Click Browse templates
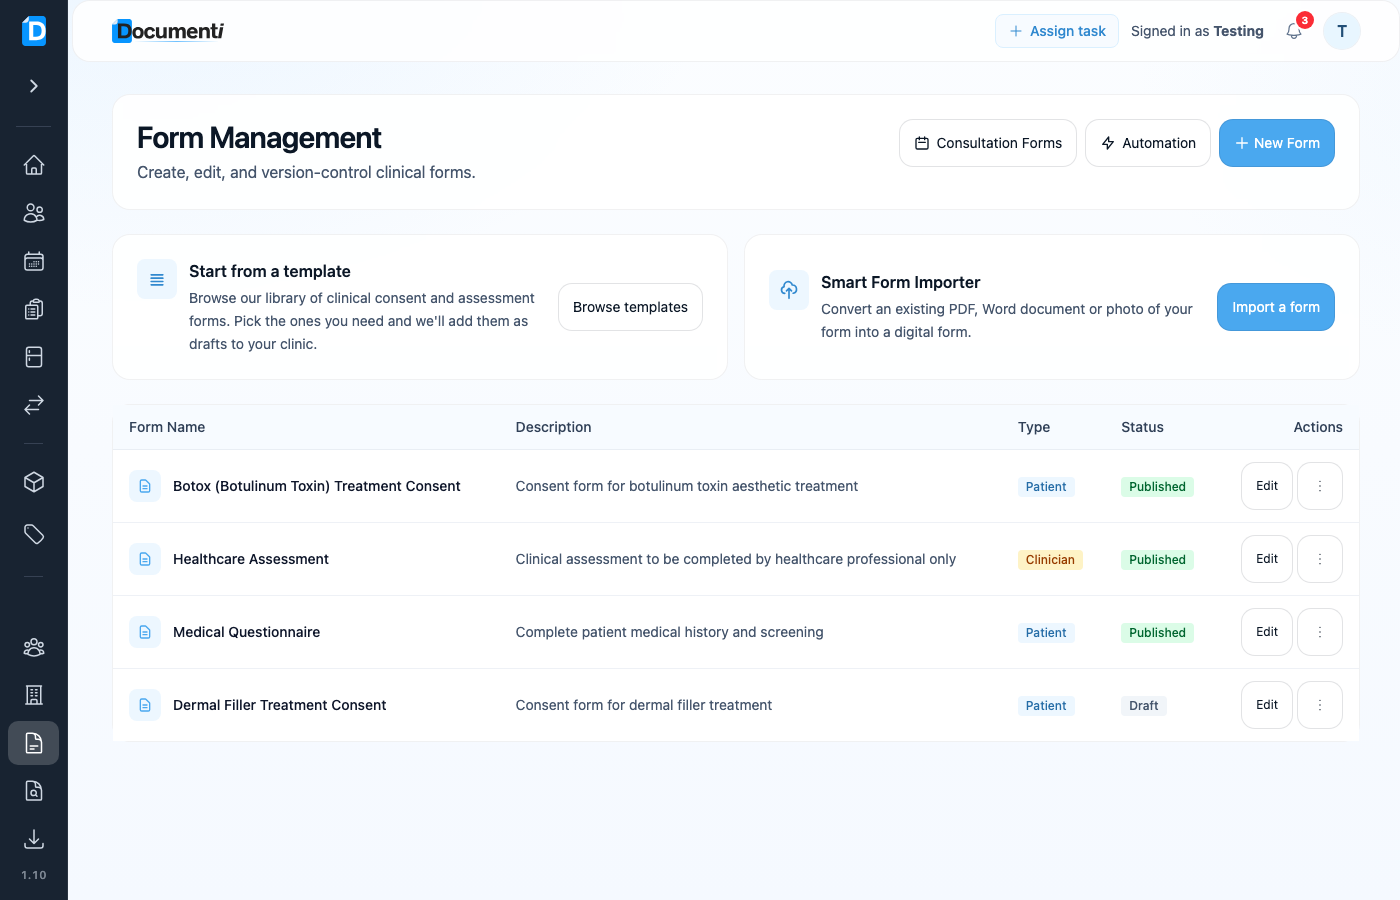1400x900 pixels. (630, 307)
